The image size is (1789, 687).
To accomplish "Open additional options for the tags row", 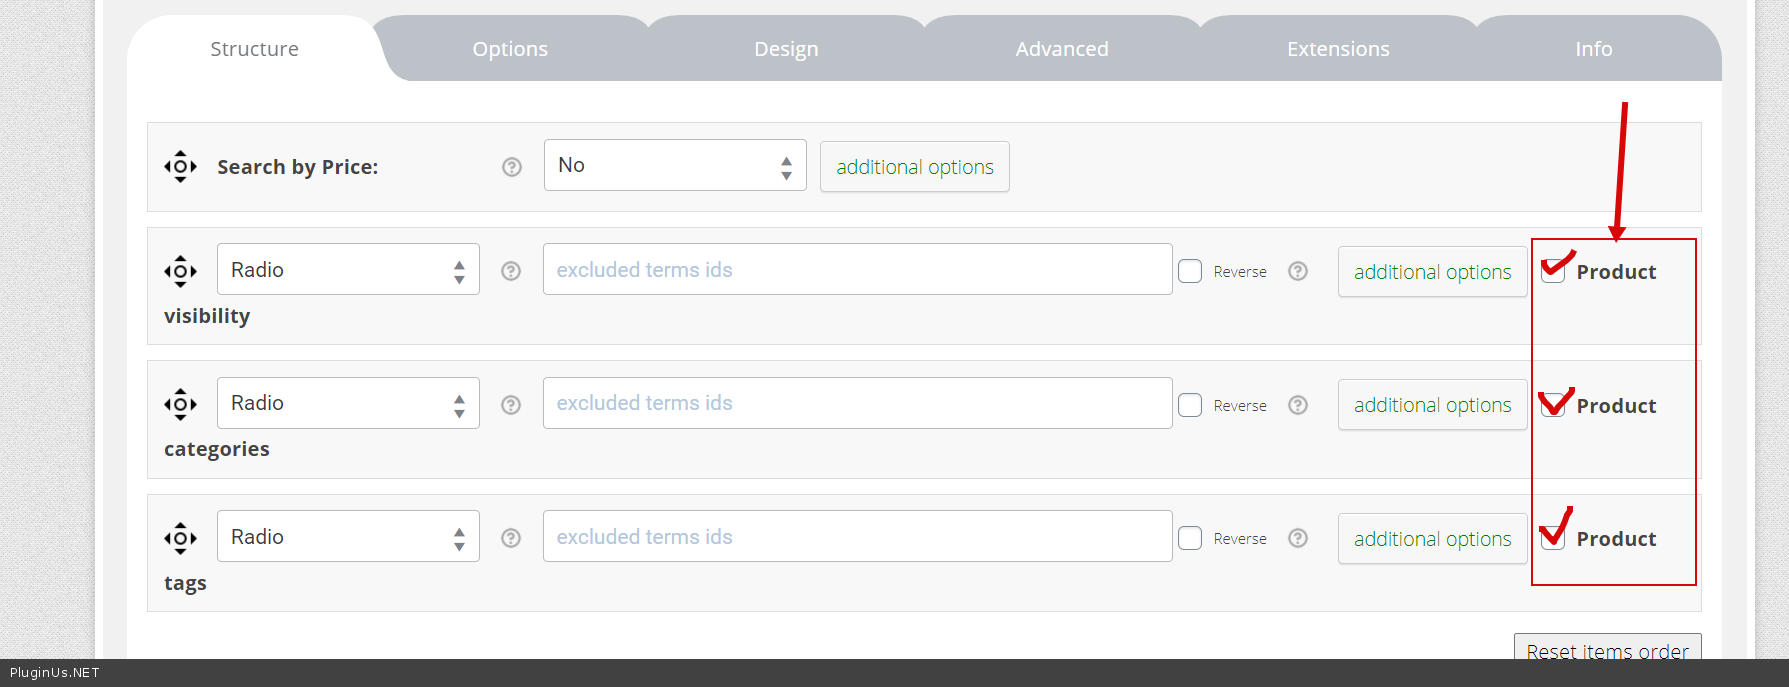I will pos(1432,539).
